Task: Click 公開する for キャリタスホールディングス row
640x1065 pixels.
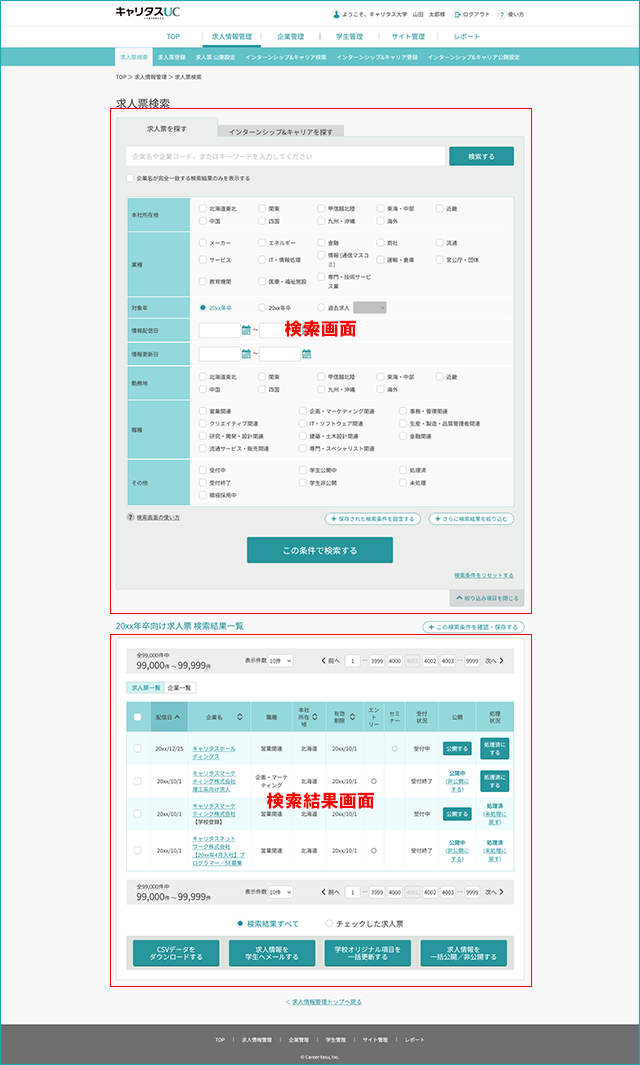Action: [x=457, y=748]
